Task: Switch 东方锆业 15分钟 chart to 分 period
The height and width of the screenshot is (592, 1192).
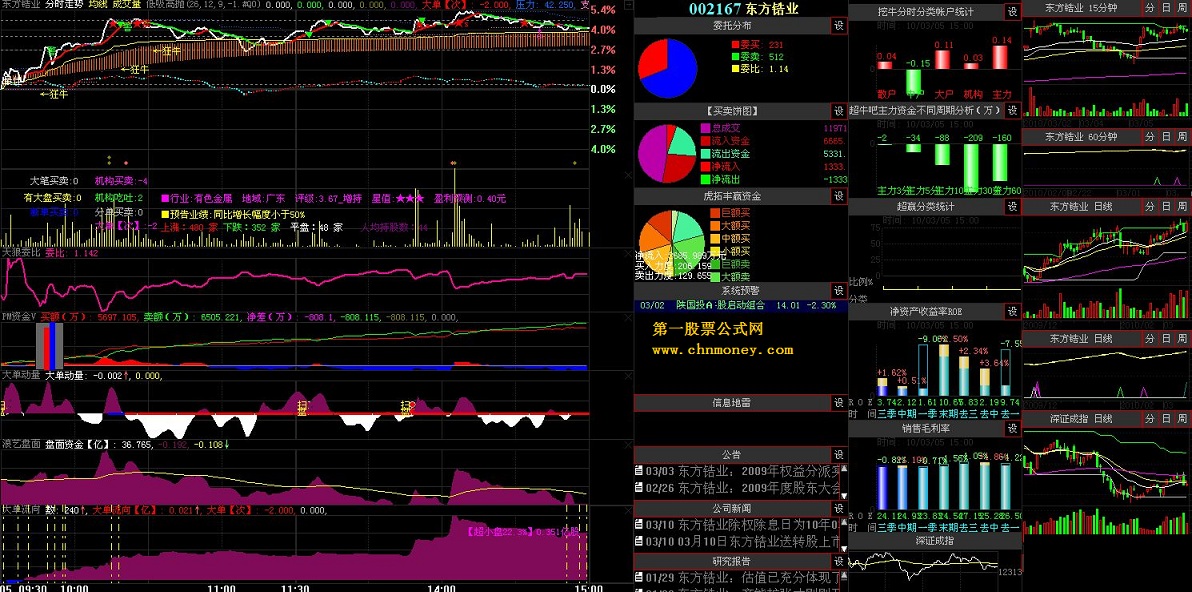Action: [1149, 8]
